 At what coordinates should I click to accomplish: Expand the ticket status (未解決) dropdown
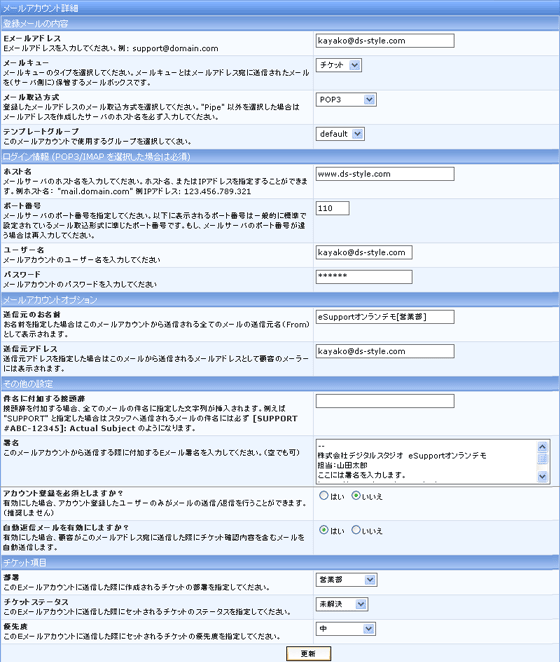point(342,604)
